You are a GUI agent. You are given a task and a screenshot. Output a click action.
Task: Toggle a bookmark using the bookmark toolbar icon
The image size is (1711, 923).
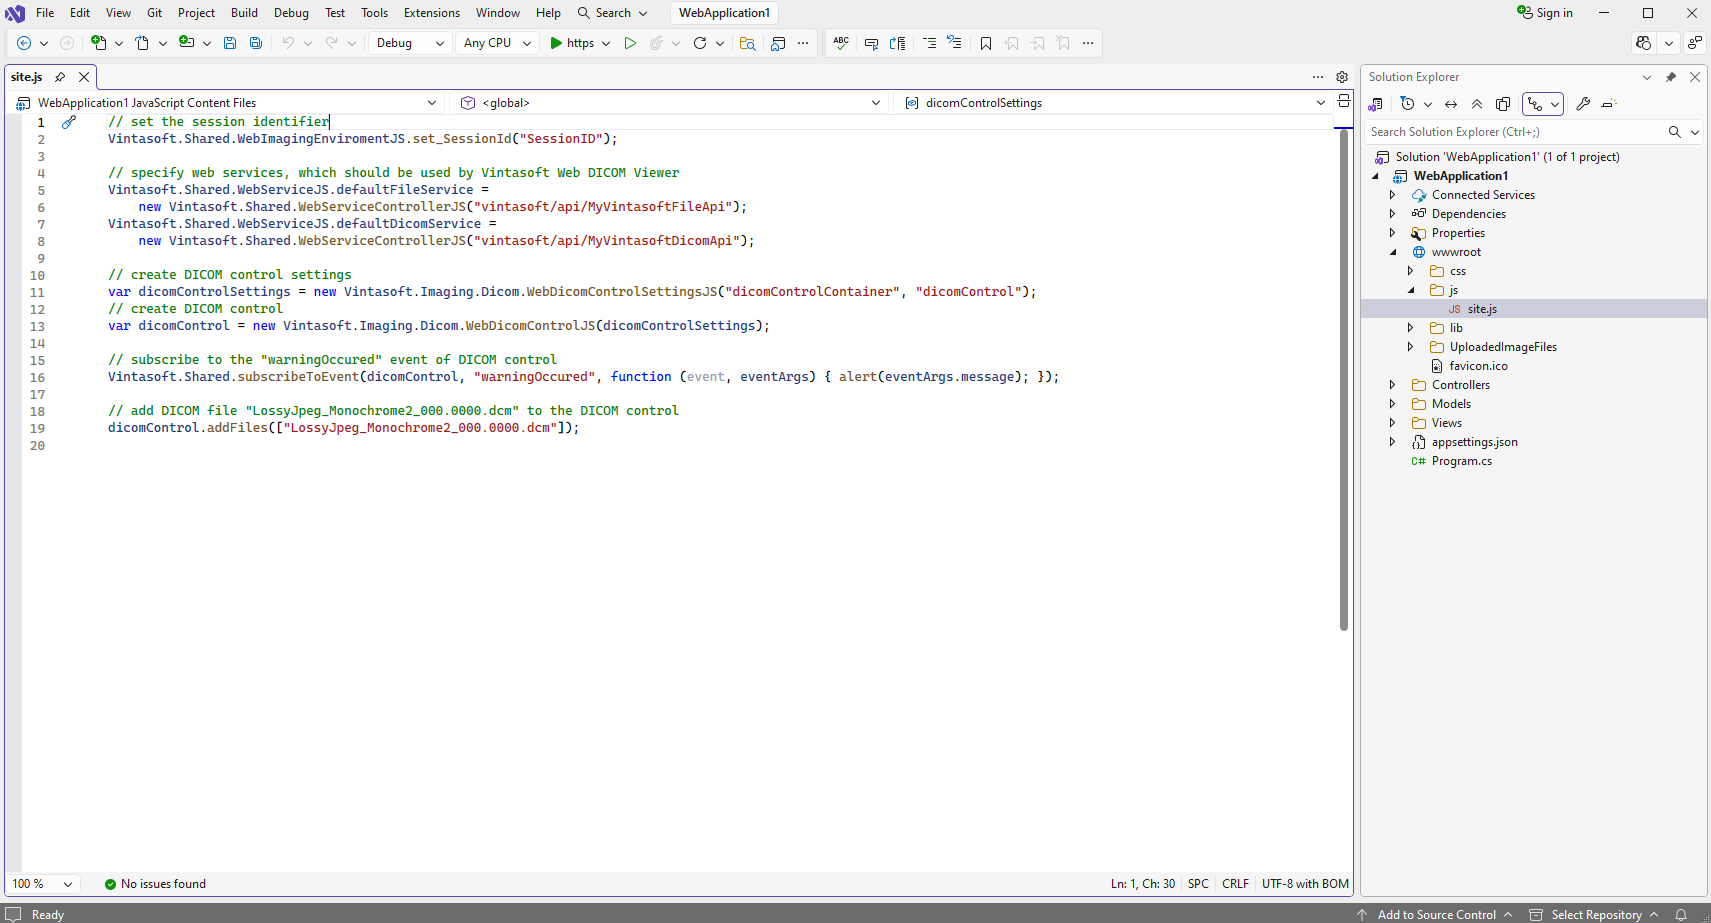(986, 43)
